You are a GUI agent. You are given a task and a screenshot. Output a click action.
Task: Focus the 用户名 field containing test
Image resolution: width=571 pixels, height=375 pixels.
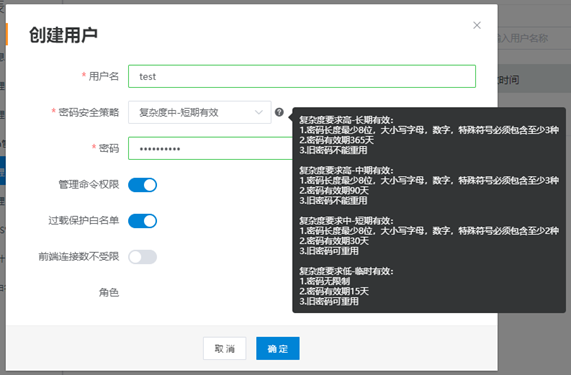[x=302, y=76]
